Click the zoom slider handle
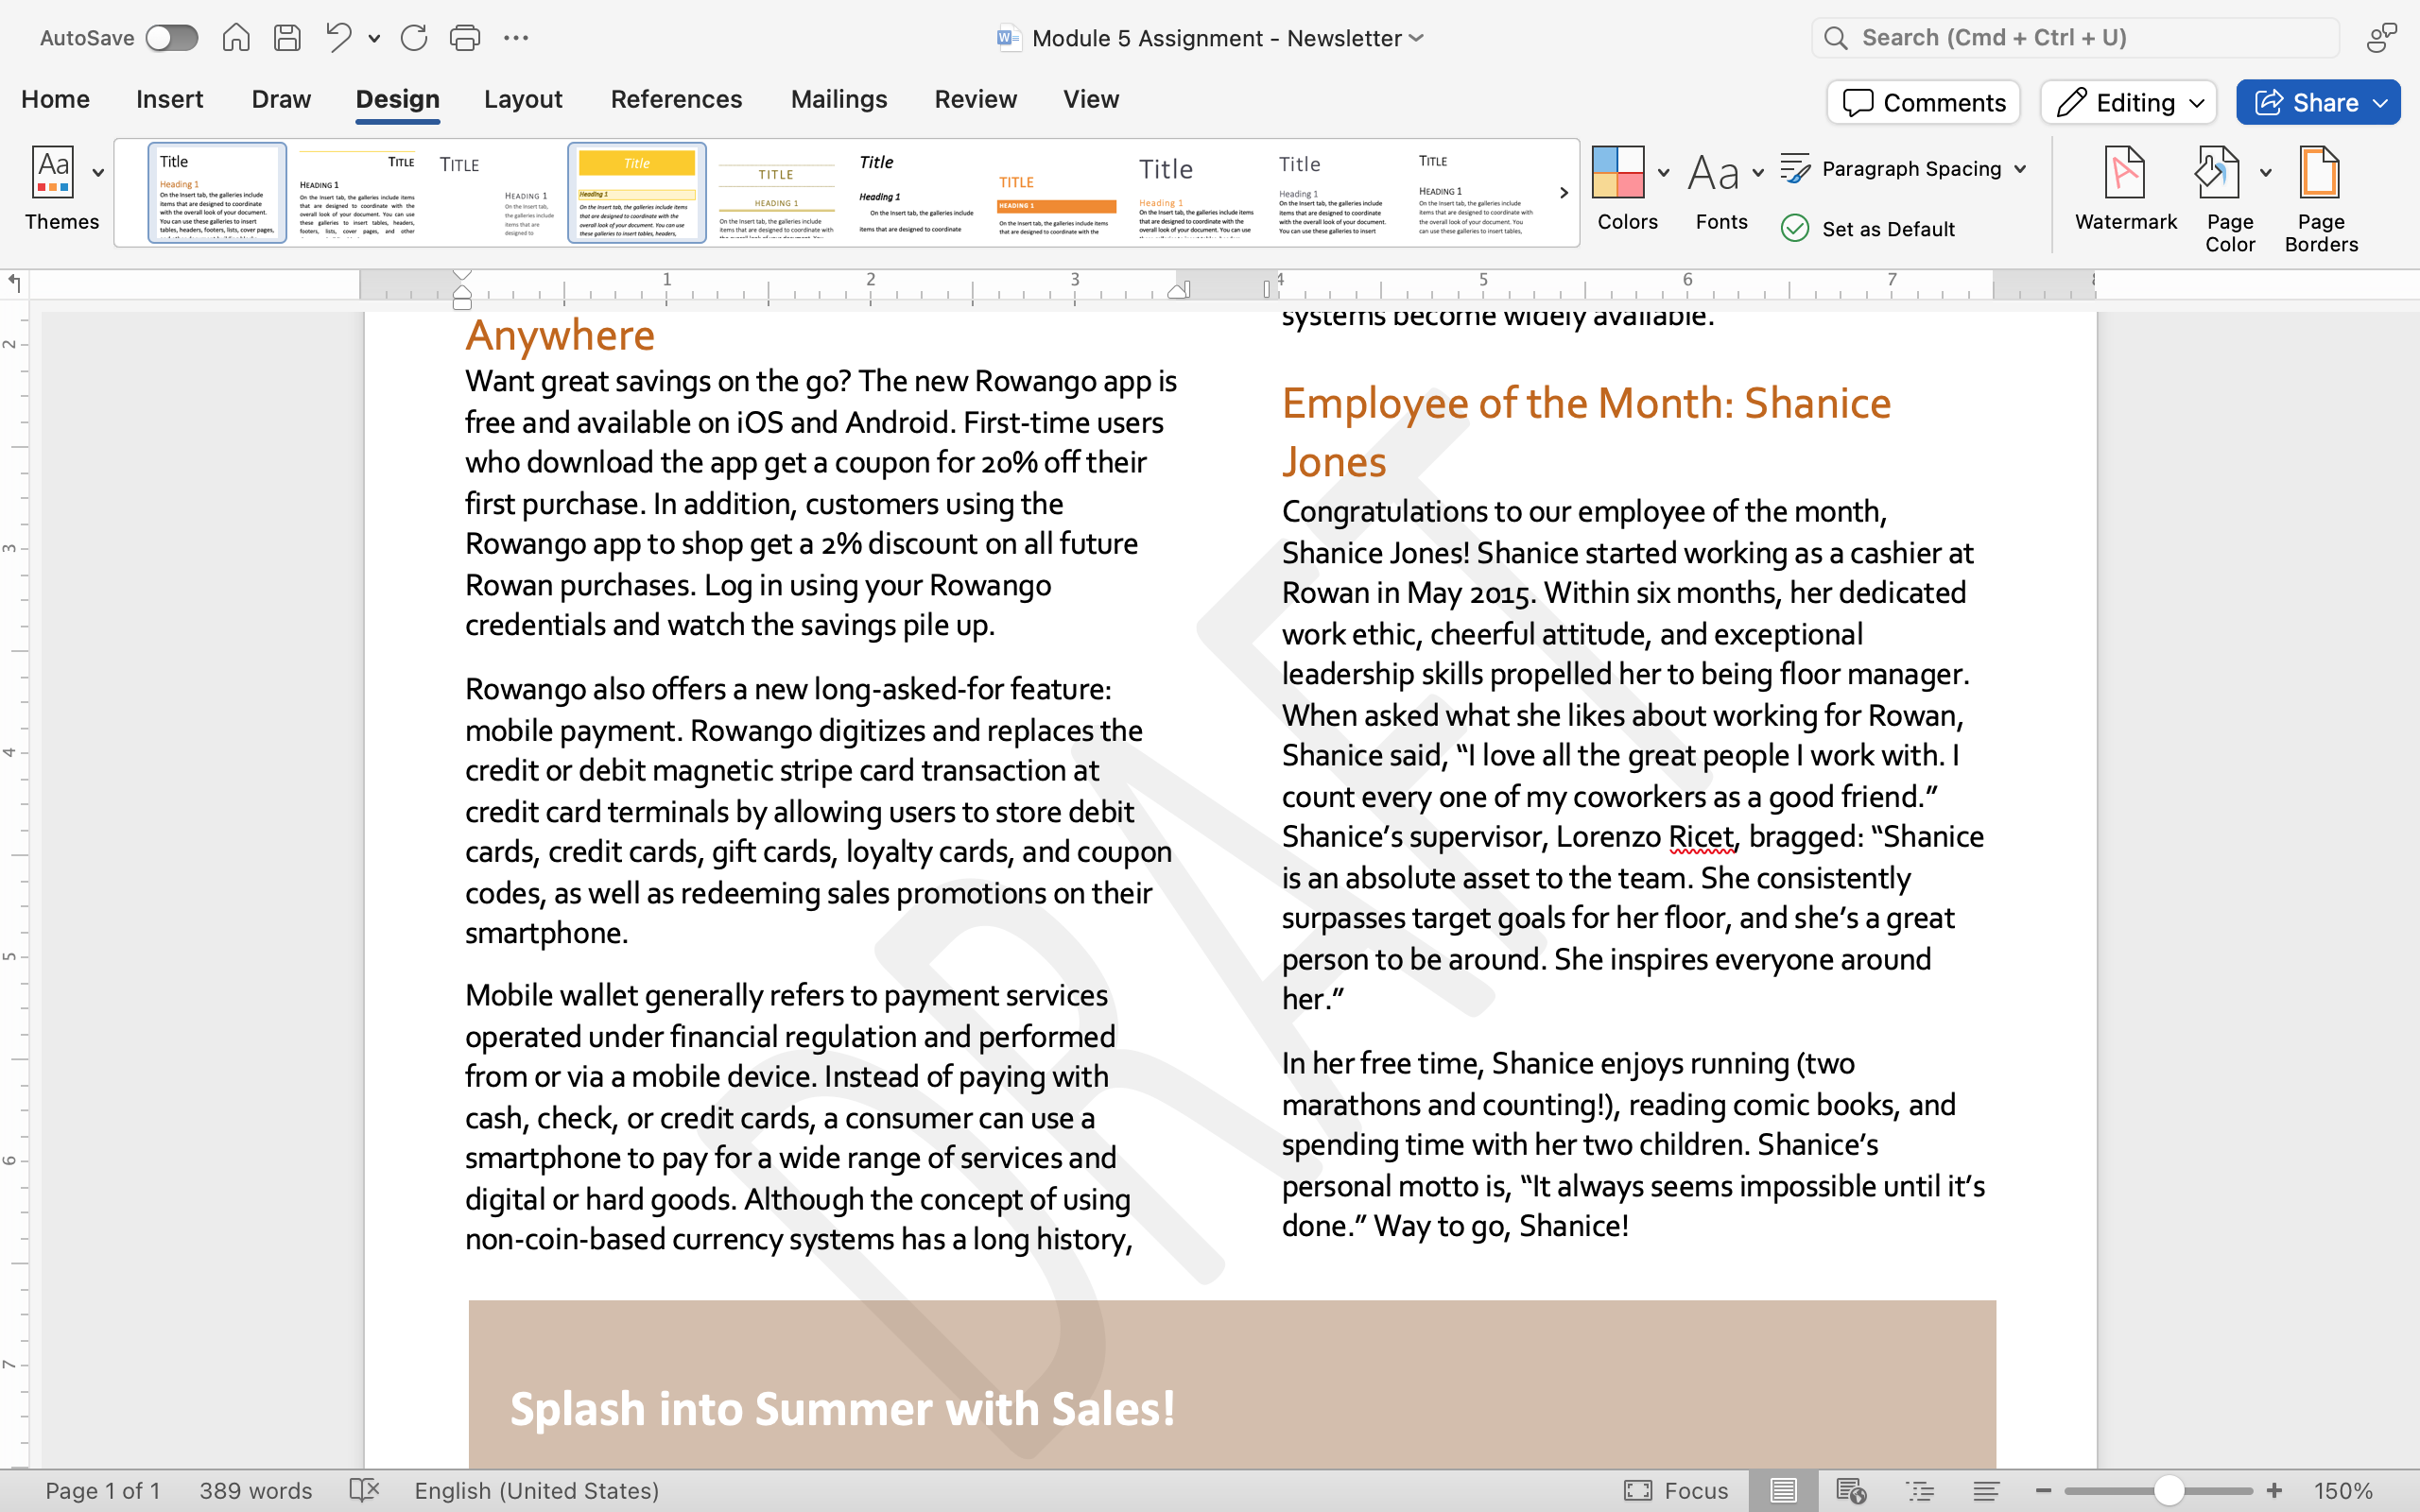2420x1512 pixels. pos(2168,1491)
